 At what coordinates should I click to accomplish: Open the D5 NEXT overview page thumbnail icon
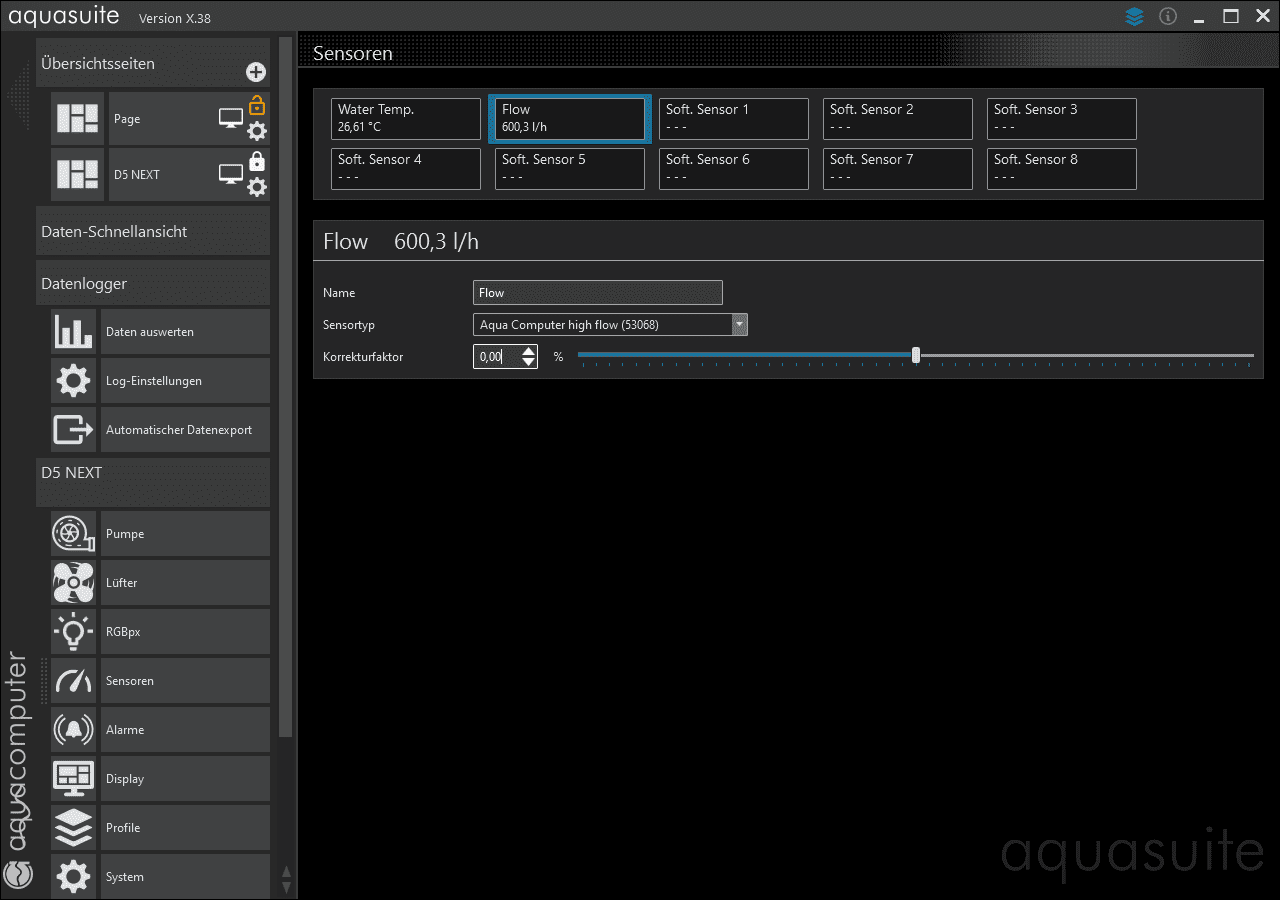pos(77,175)
